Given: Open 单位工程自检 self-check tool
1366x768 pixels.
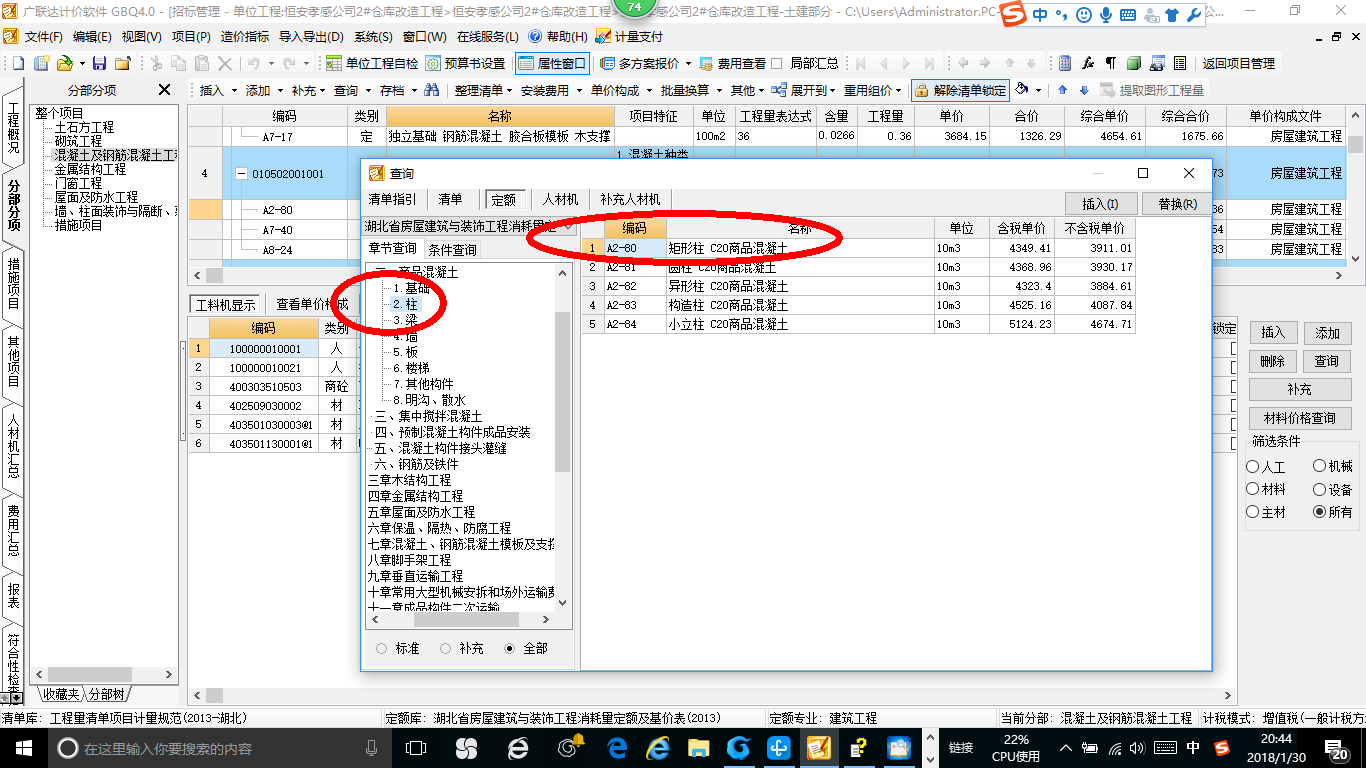Looking at the screenshot, I should pyautogui.click(x=372, y=63).
